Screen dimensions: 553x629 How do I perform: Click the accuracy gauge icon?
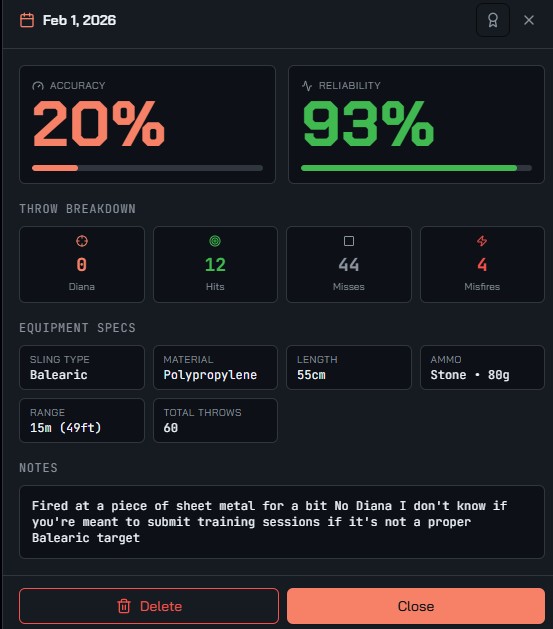click(38, 86)
